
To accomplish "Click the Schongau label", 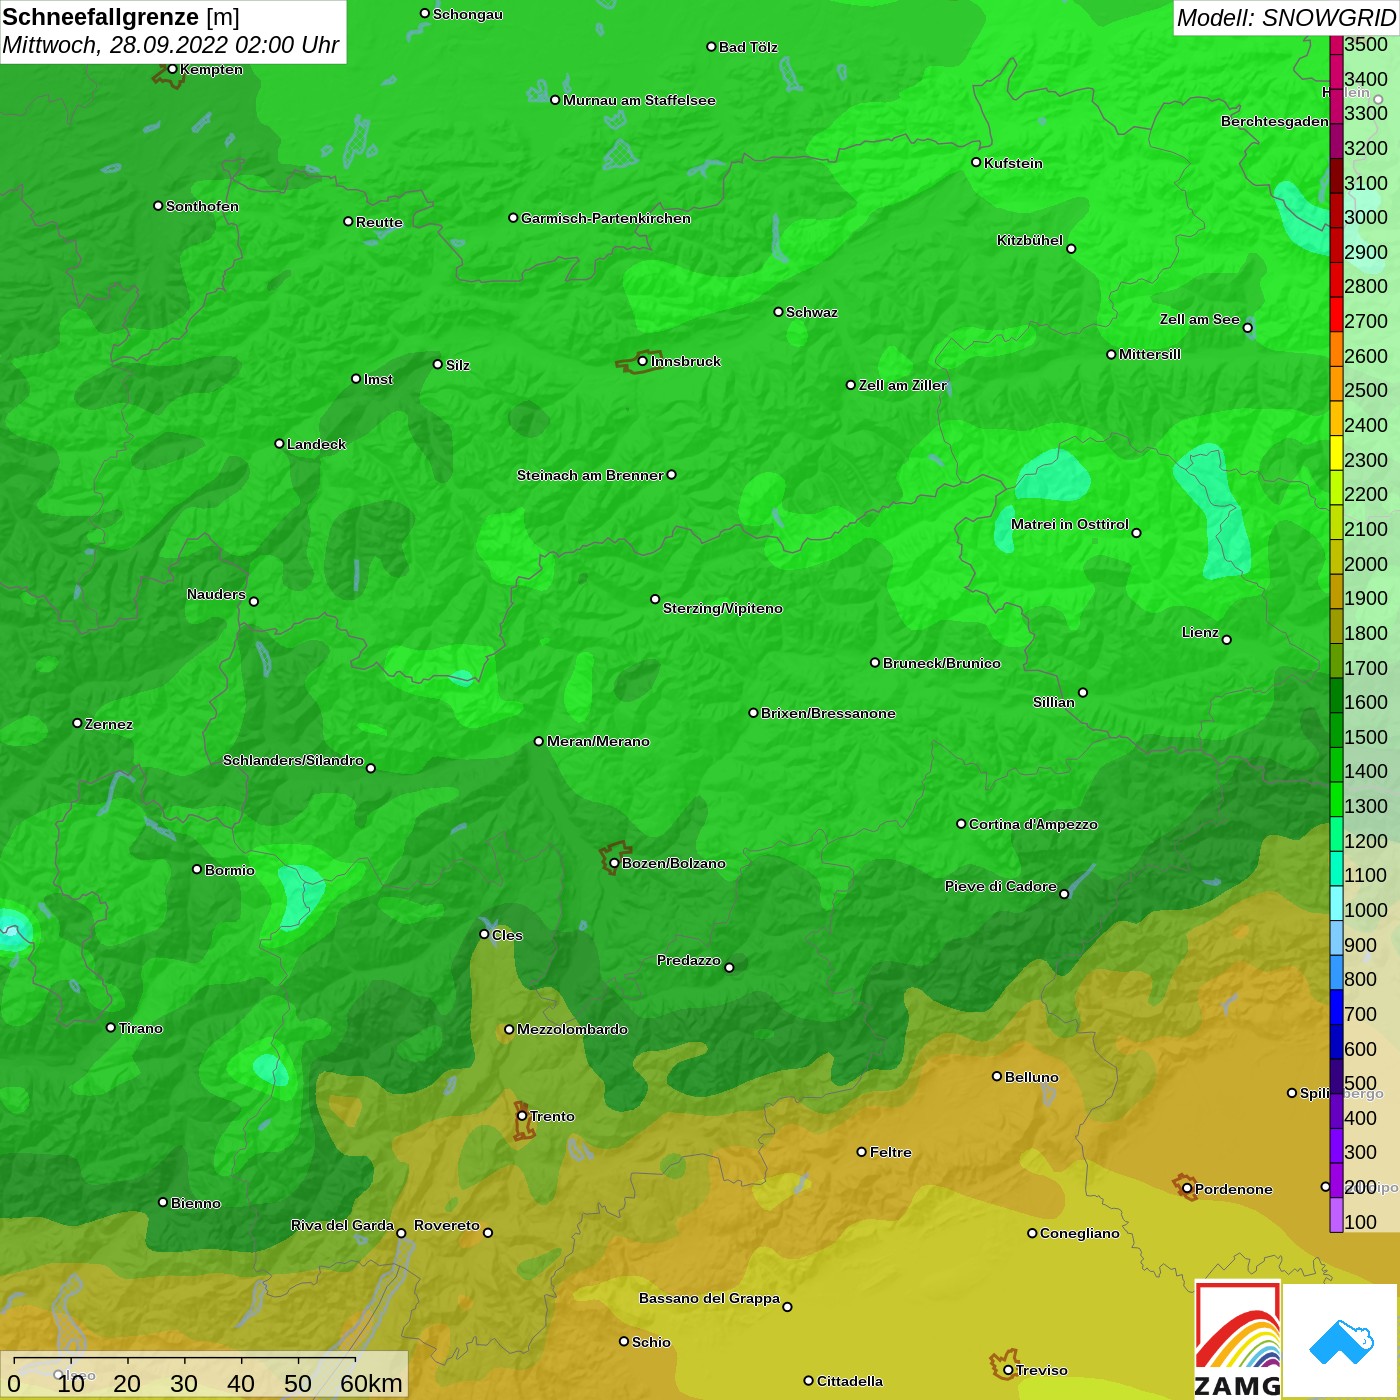I will 468,14.
